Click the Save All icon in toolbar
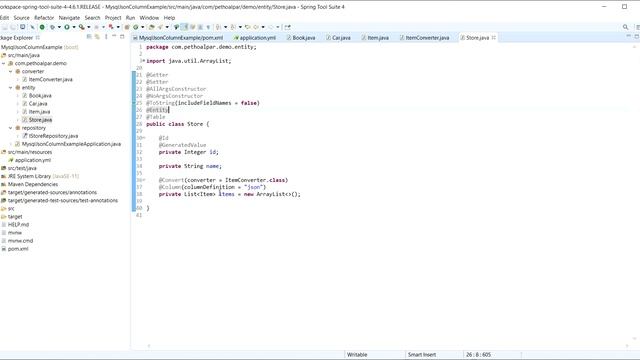This screenshot has width=640, height=360. tap(13, 27)
